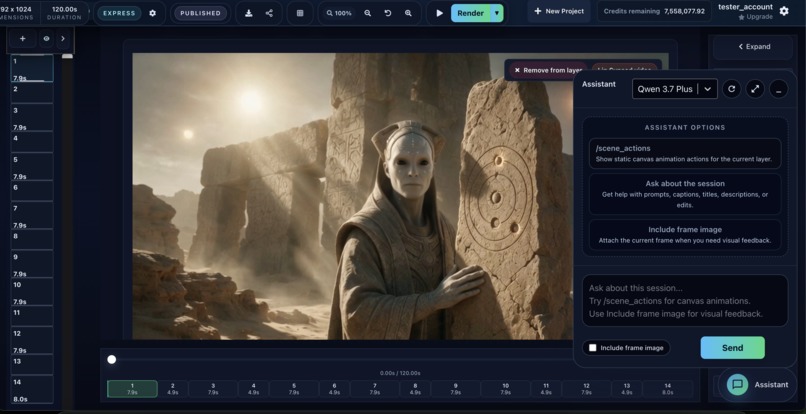Viewport: 806px width, 414px height.
Task: Select layer 5 in the left list
Action: [32, 166]
